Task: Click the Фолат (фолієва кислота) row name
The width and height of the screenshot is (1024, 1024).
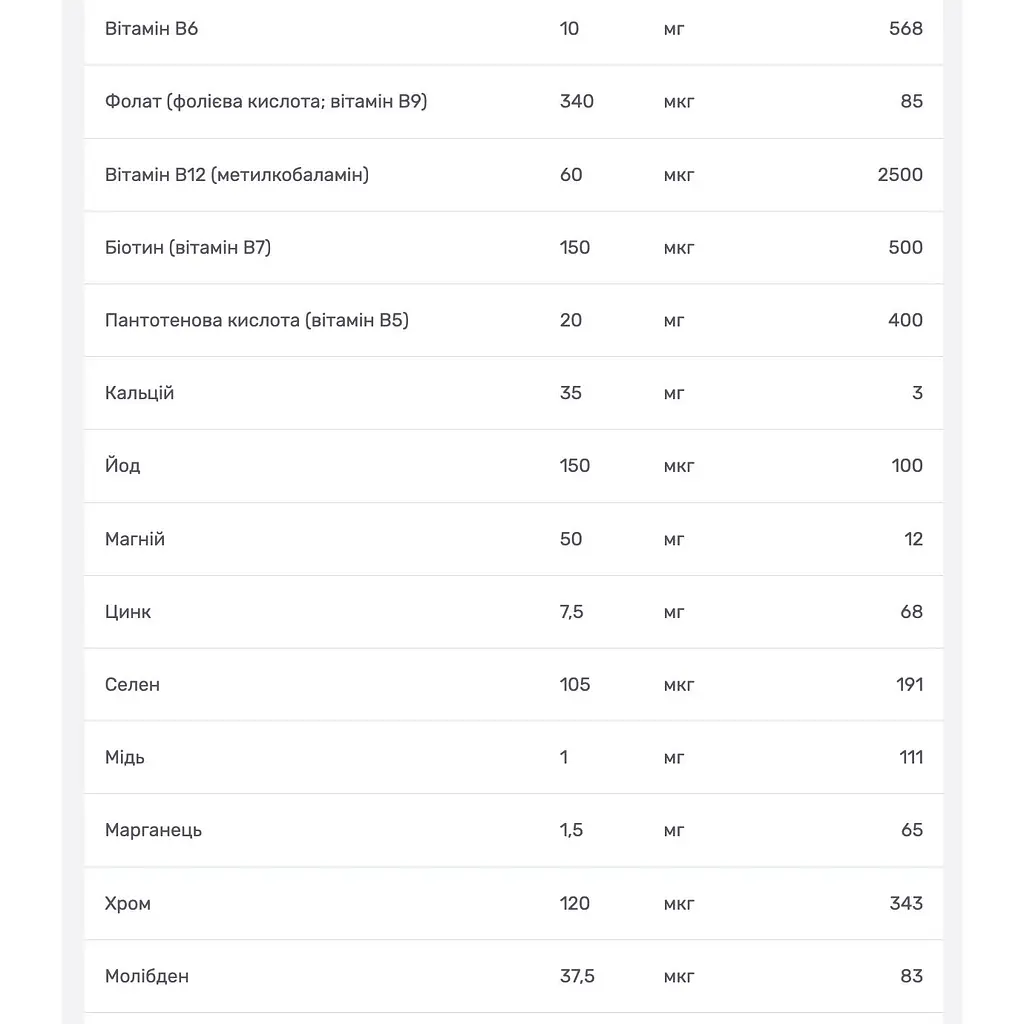Action: coord(266,101)
